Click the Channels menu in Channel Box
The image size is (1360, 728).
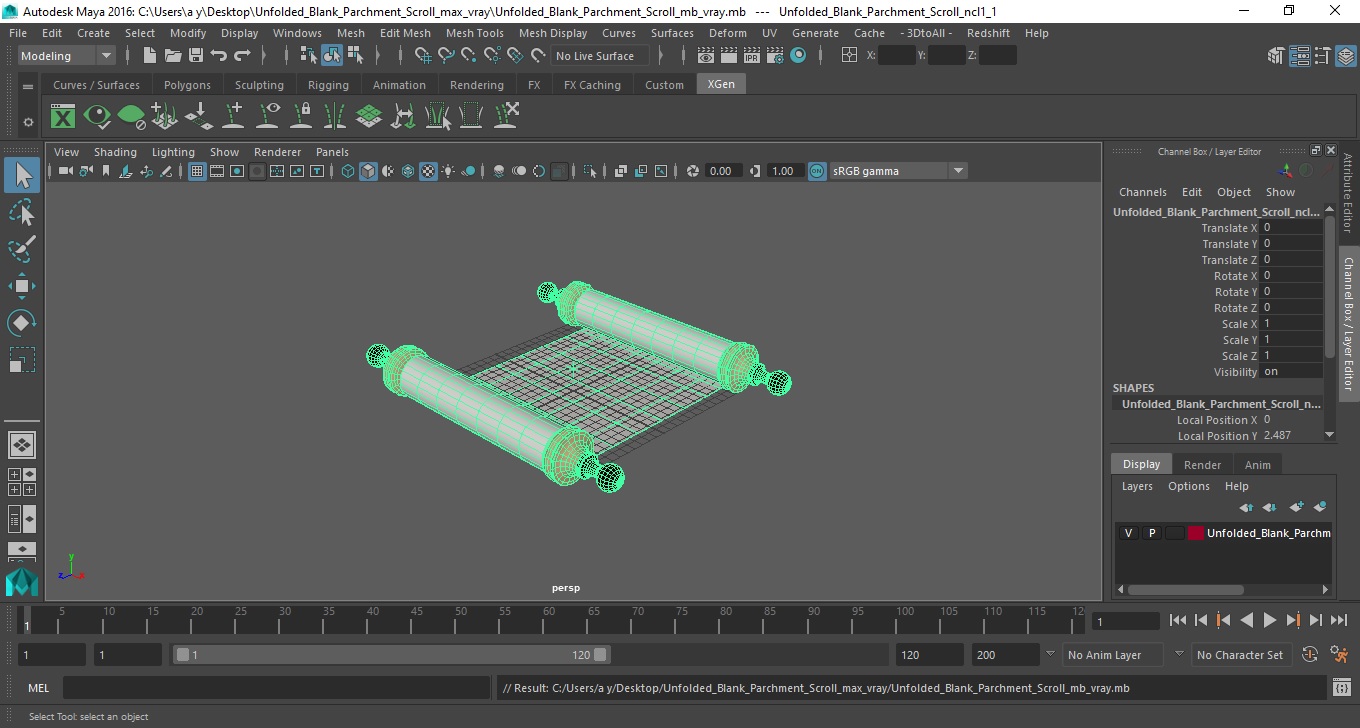coord(1142,192)
